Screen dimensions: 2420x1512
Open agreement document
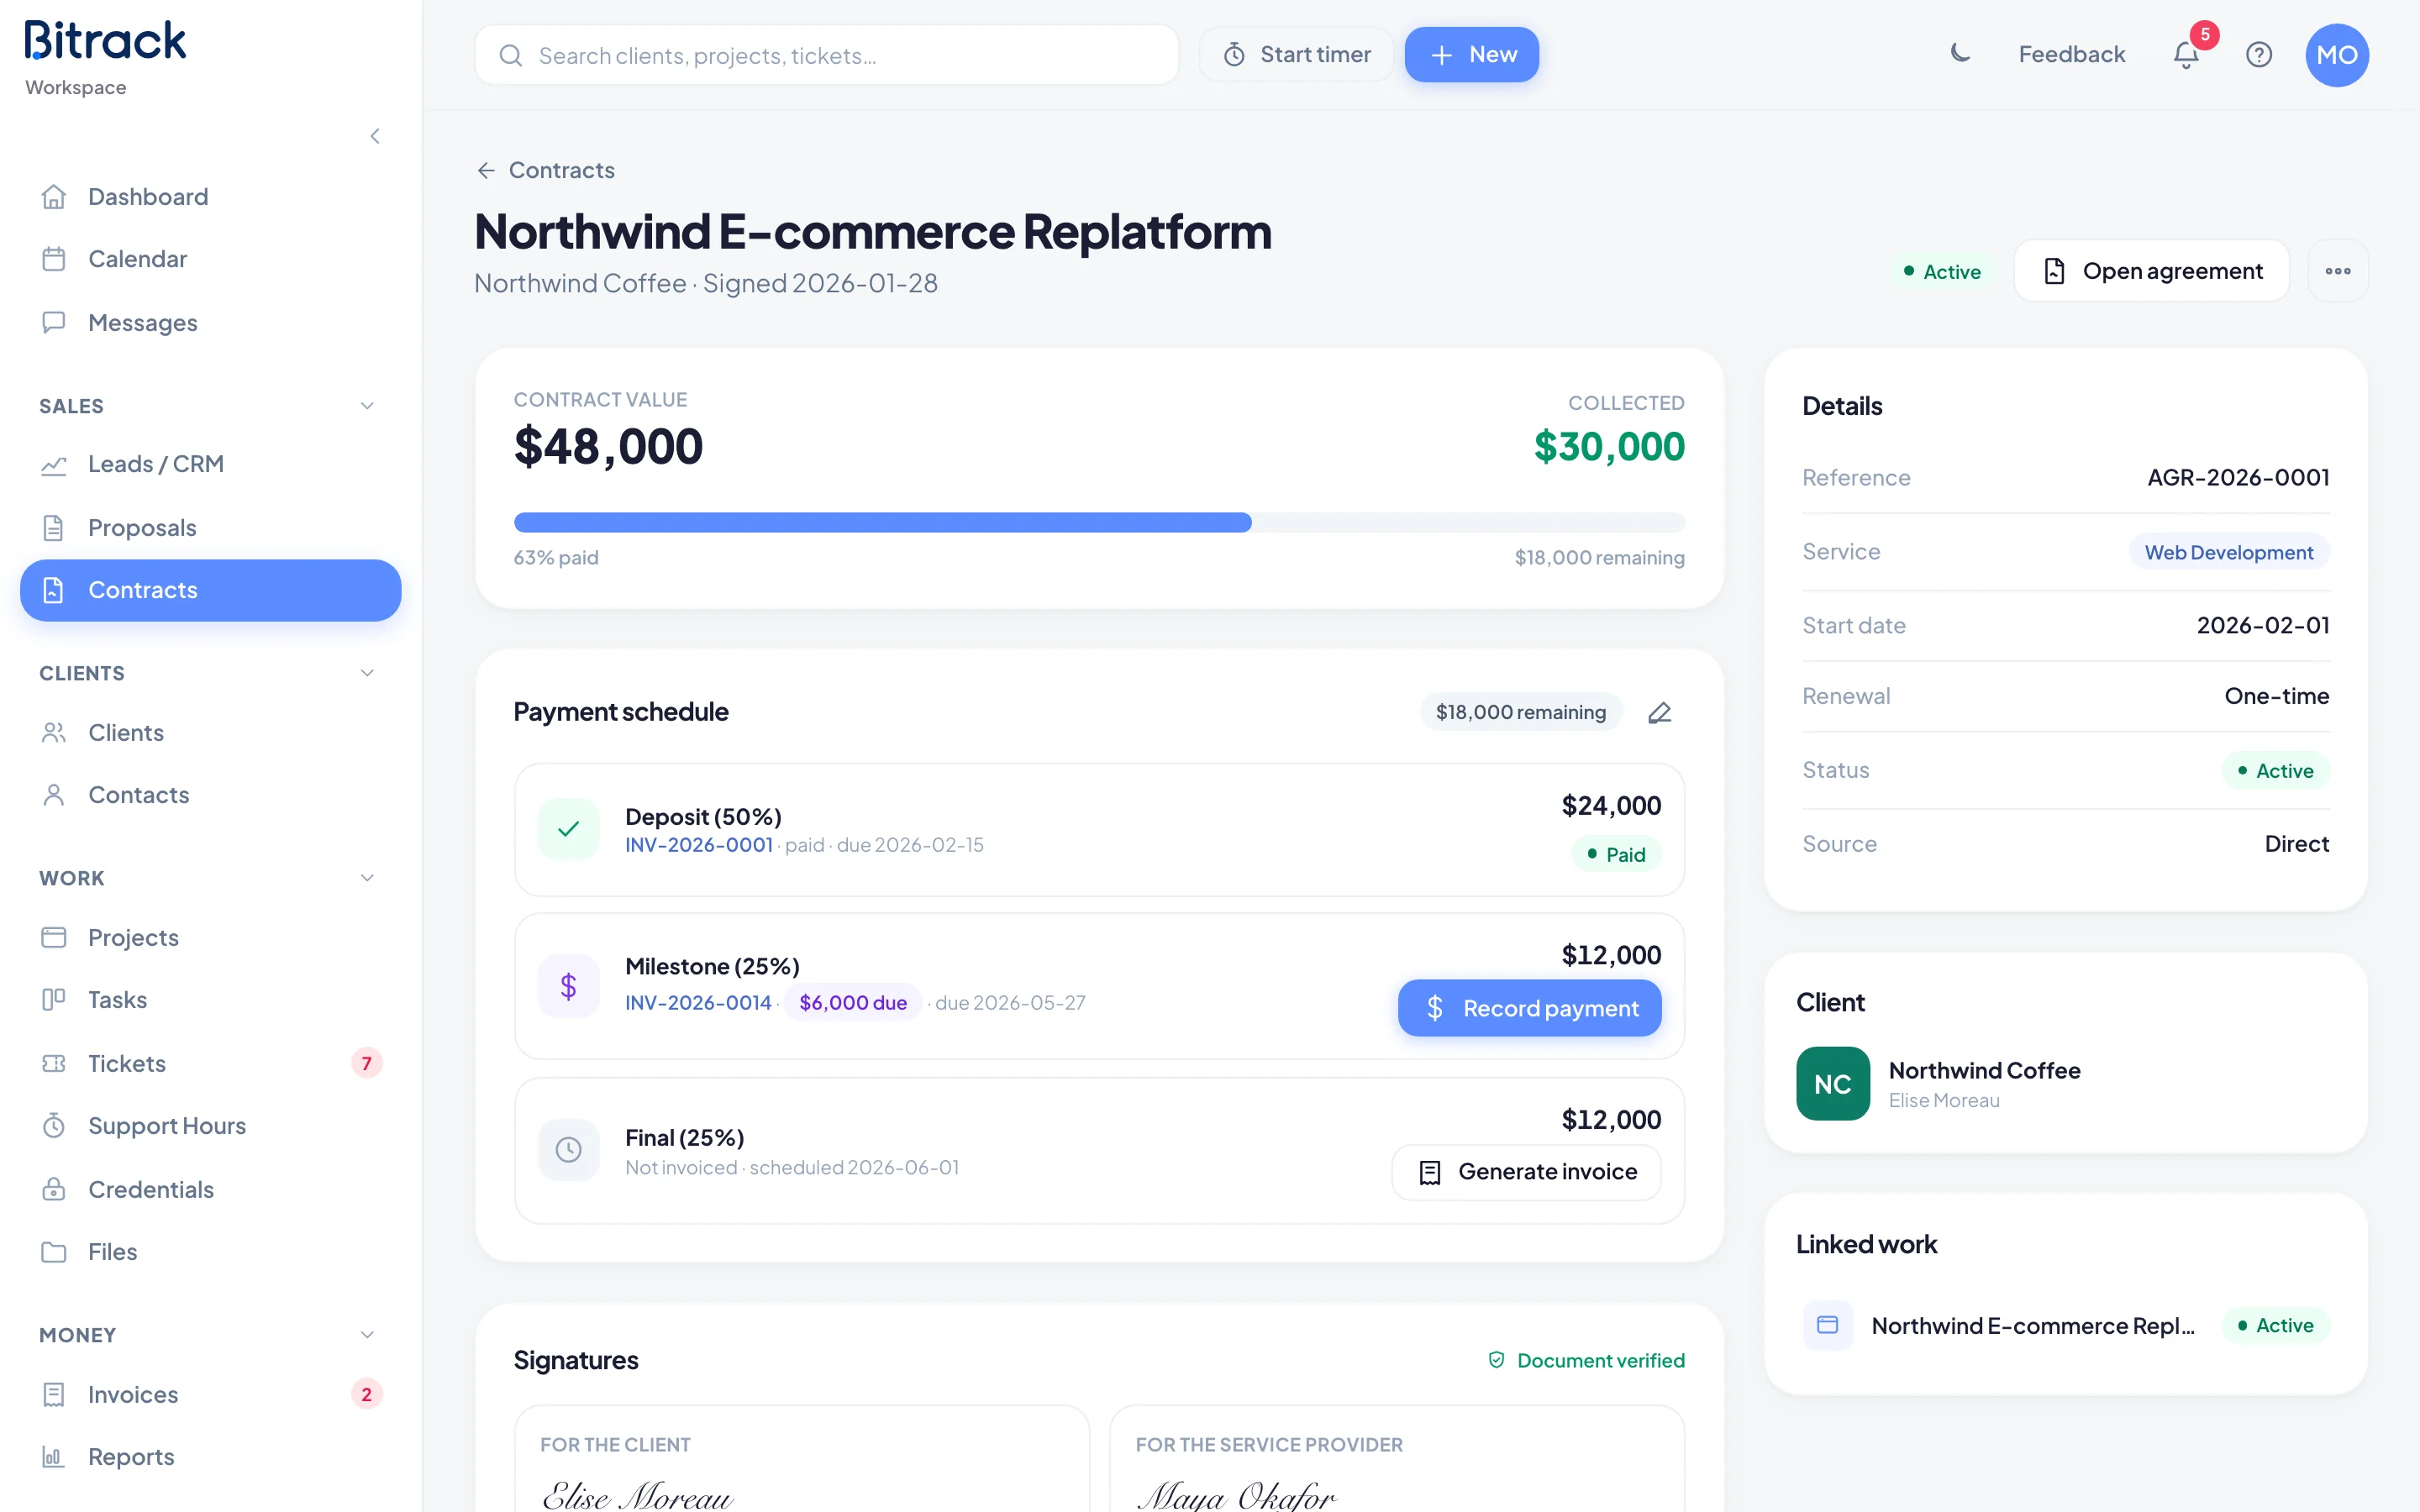(2152, 271)
